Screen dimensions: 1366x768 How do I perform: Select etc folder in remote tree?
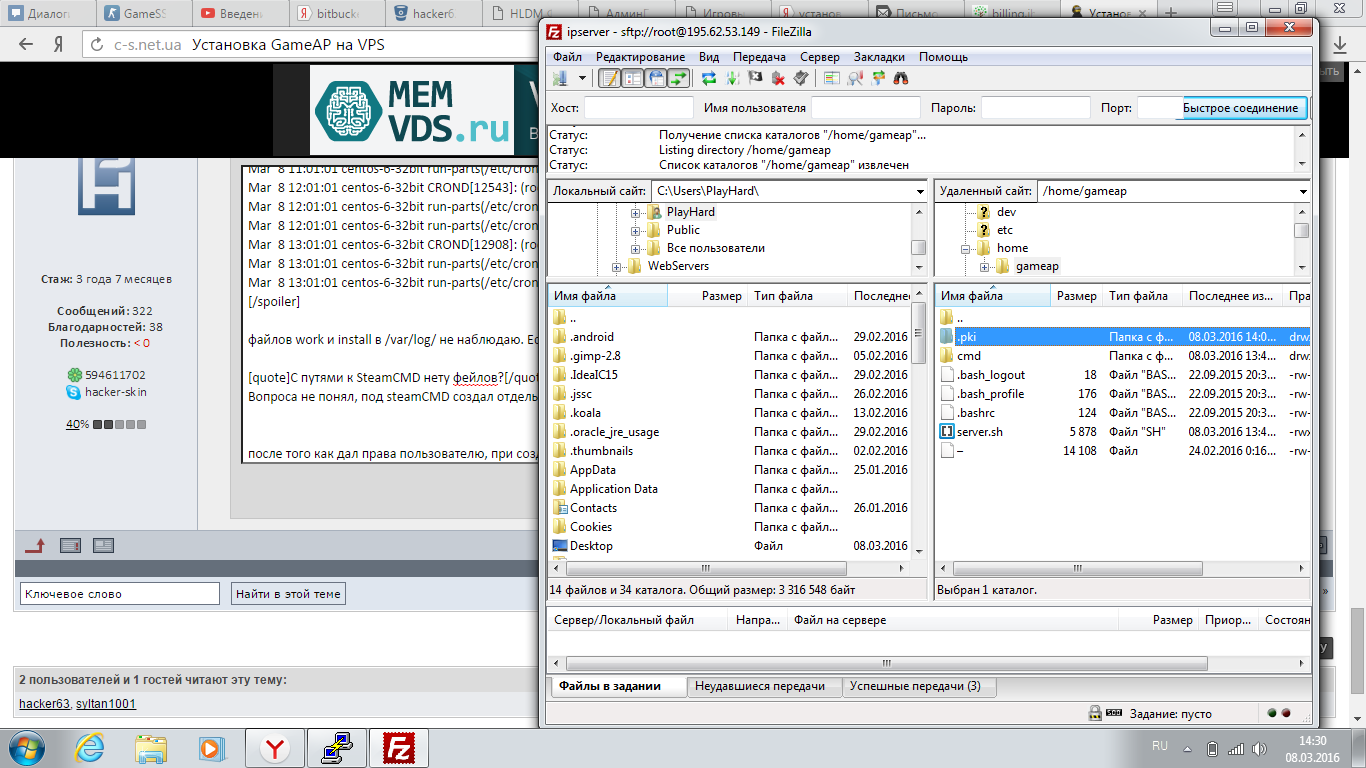(x=1005, y=230)
